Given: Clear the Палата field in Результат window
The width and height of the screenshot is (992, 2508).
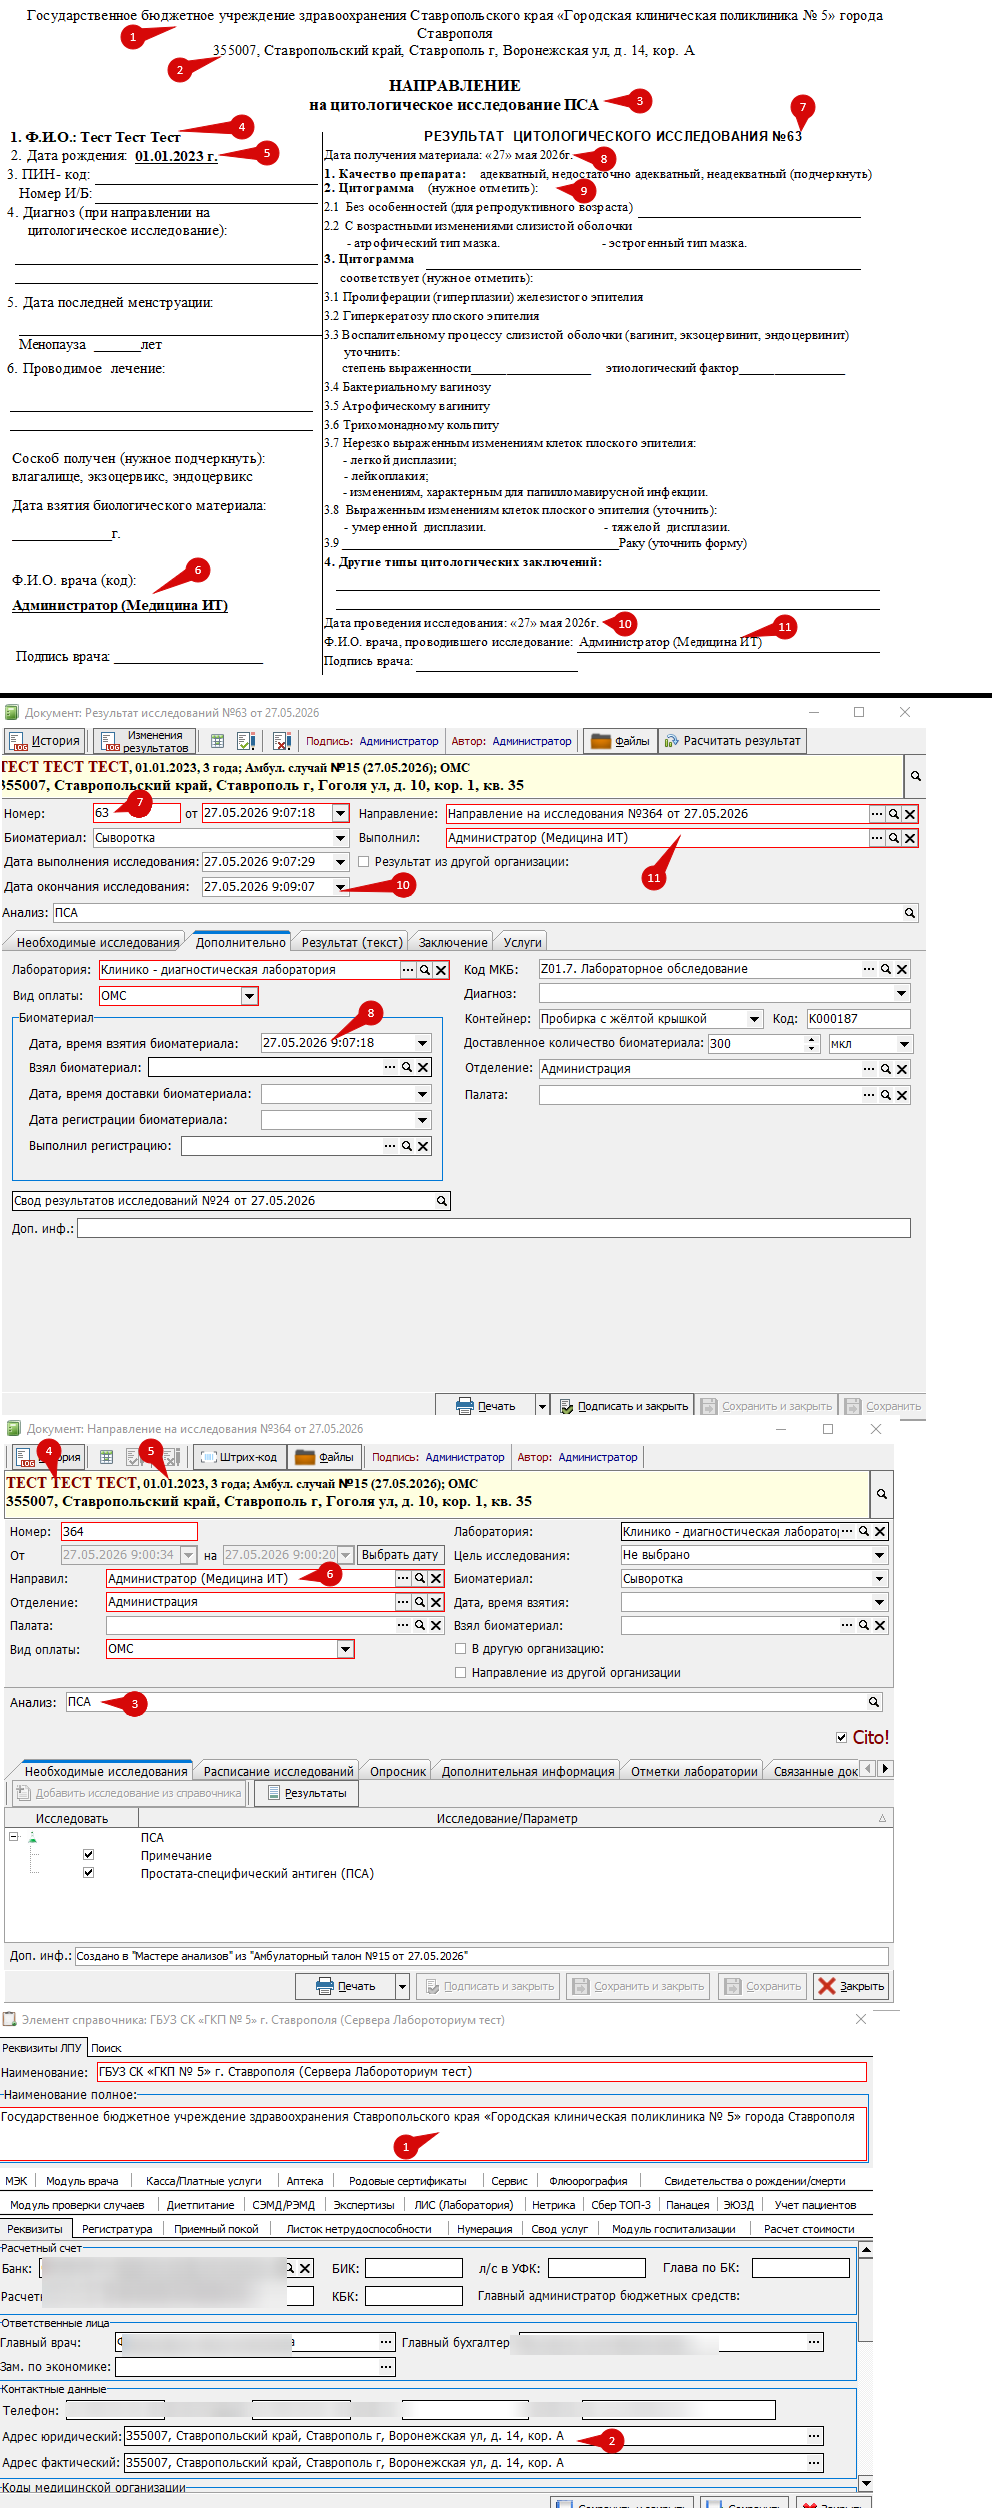Looking at the screenshot, I should tap(902, 1095).
